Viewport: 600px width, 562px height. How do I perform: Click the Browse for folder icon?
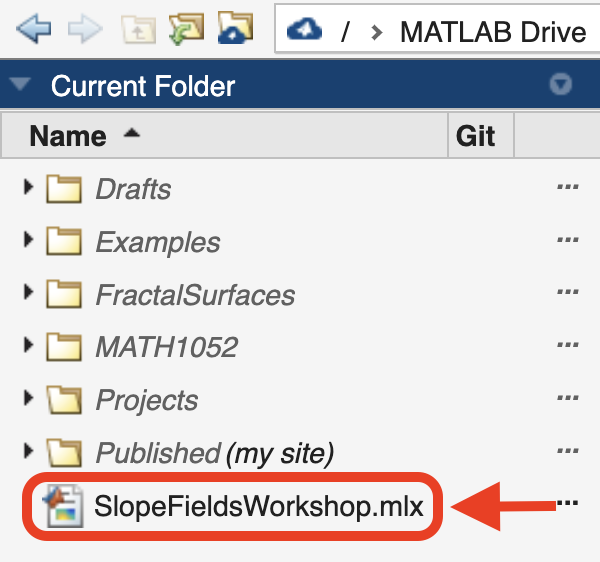tap(186, 29)
